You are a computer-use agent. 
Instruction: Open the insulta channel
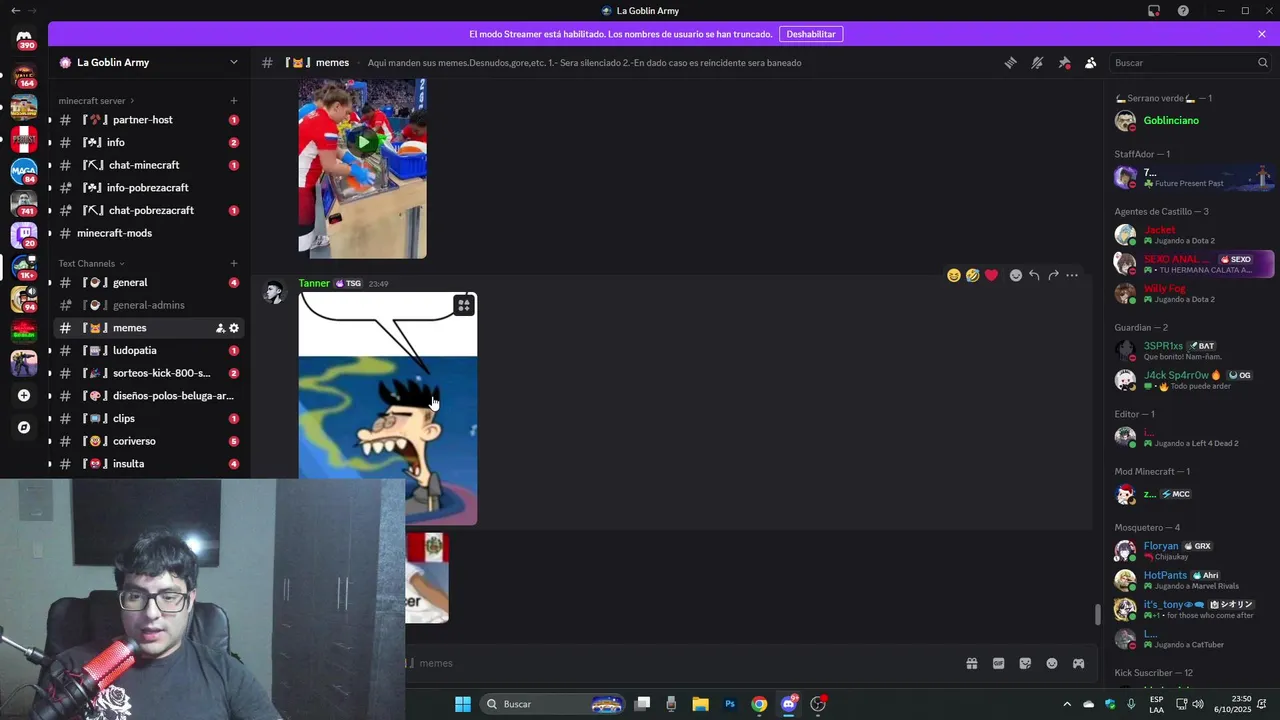coord(148,464)
